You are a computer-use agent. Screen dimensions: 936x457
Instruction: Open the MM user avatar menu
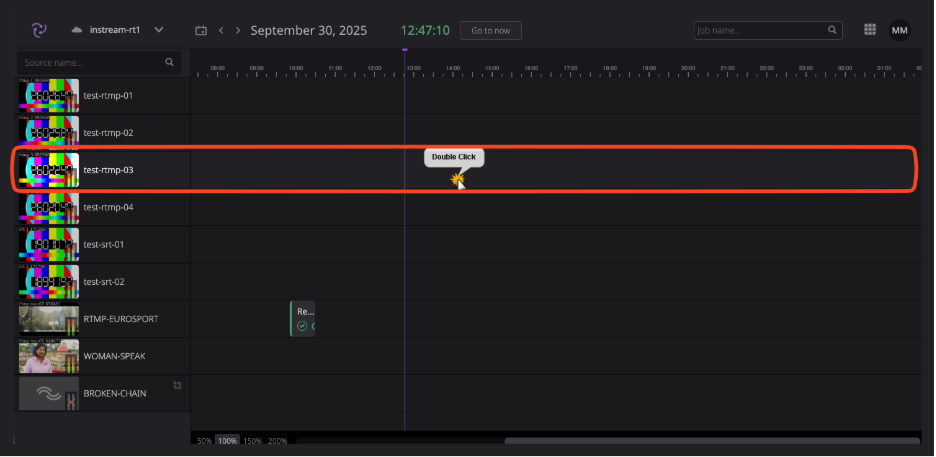900,30
